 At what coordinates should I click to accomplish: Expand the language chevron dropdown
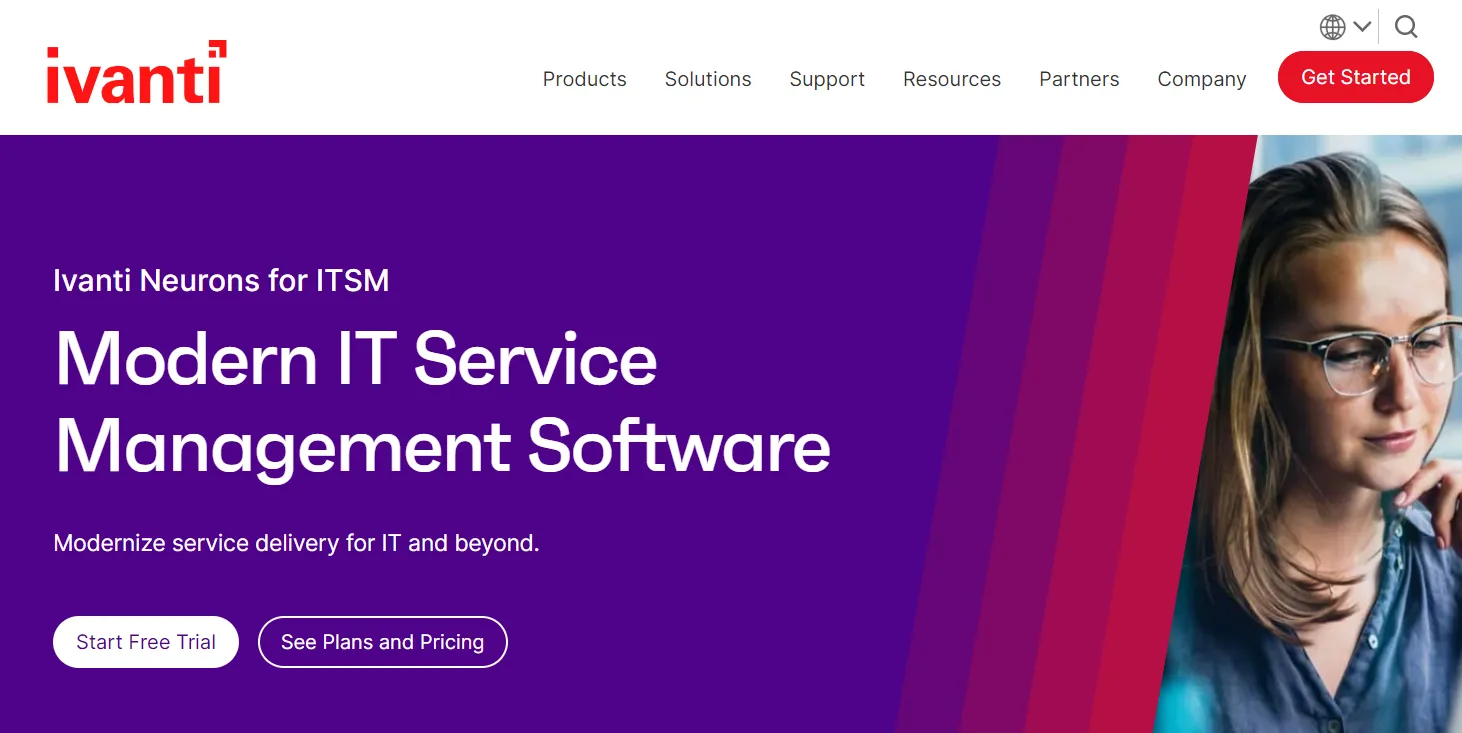click(x=1362, y=27)
